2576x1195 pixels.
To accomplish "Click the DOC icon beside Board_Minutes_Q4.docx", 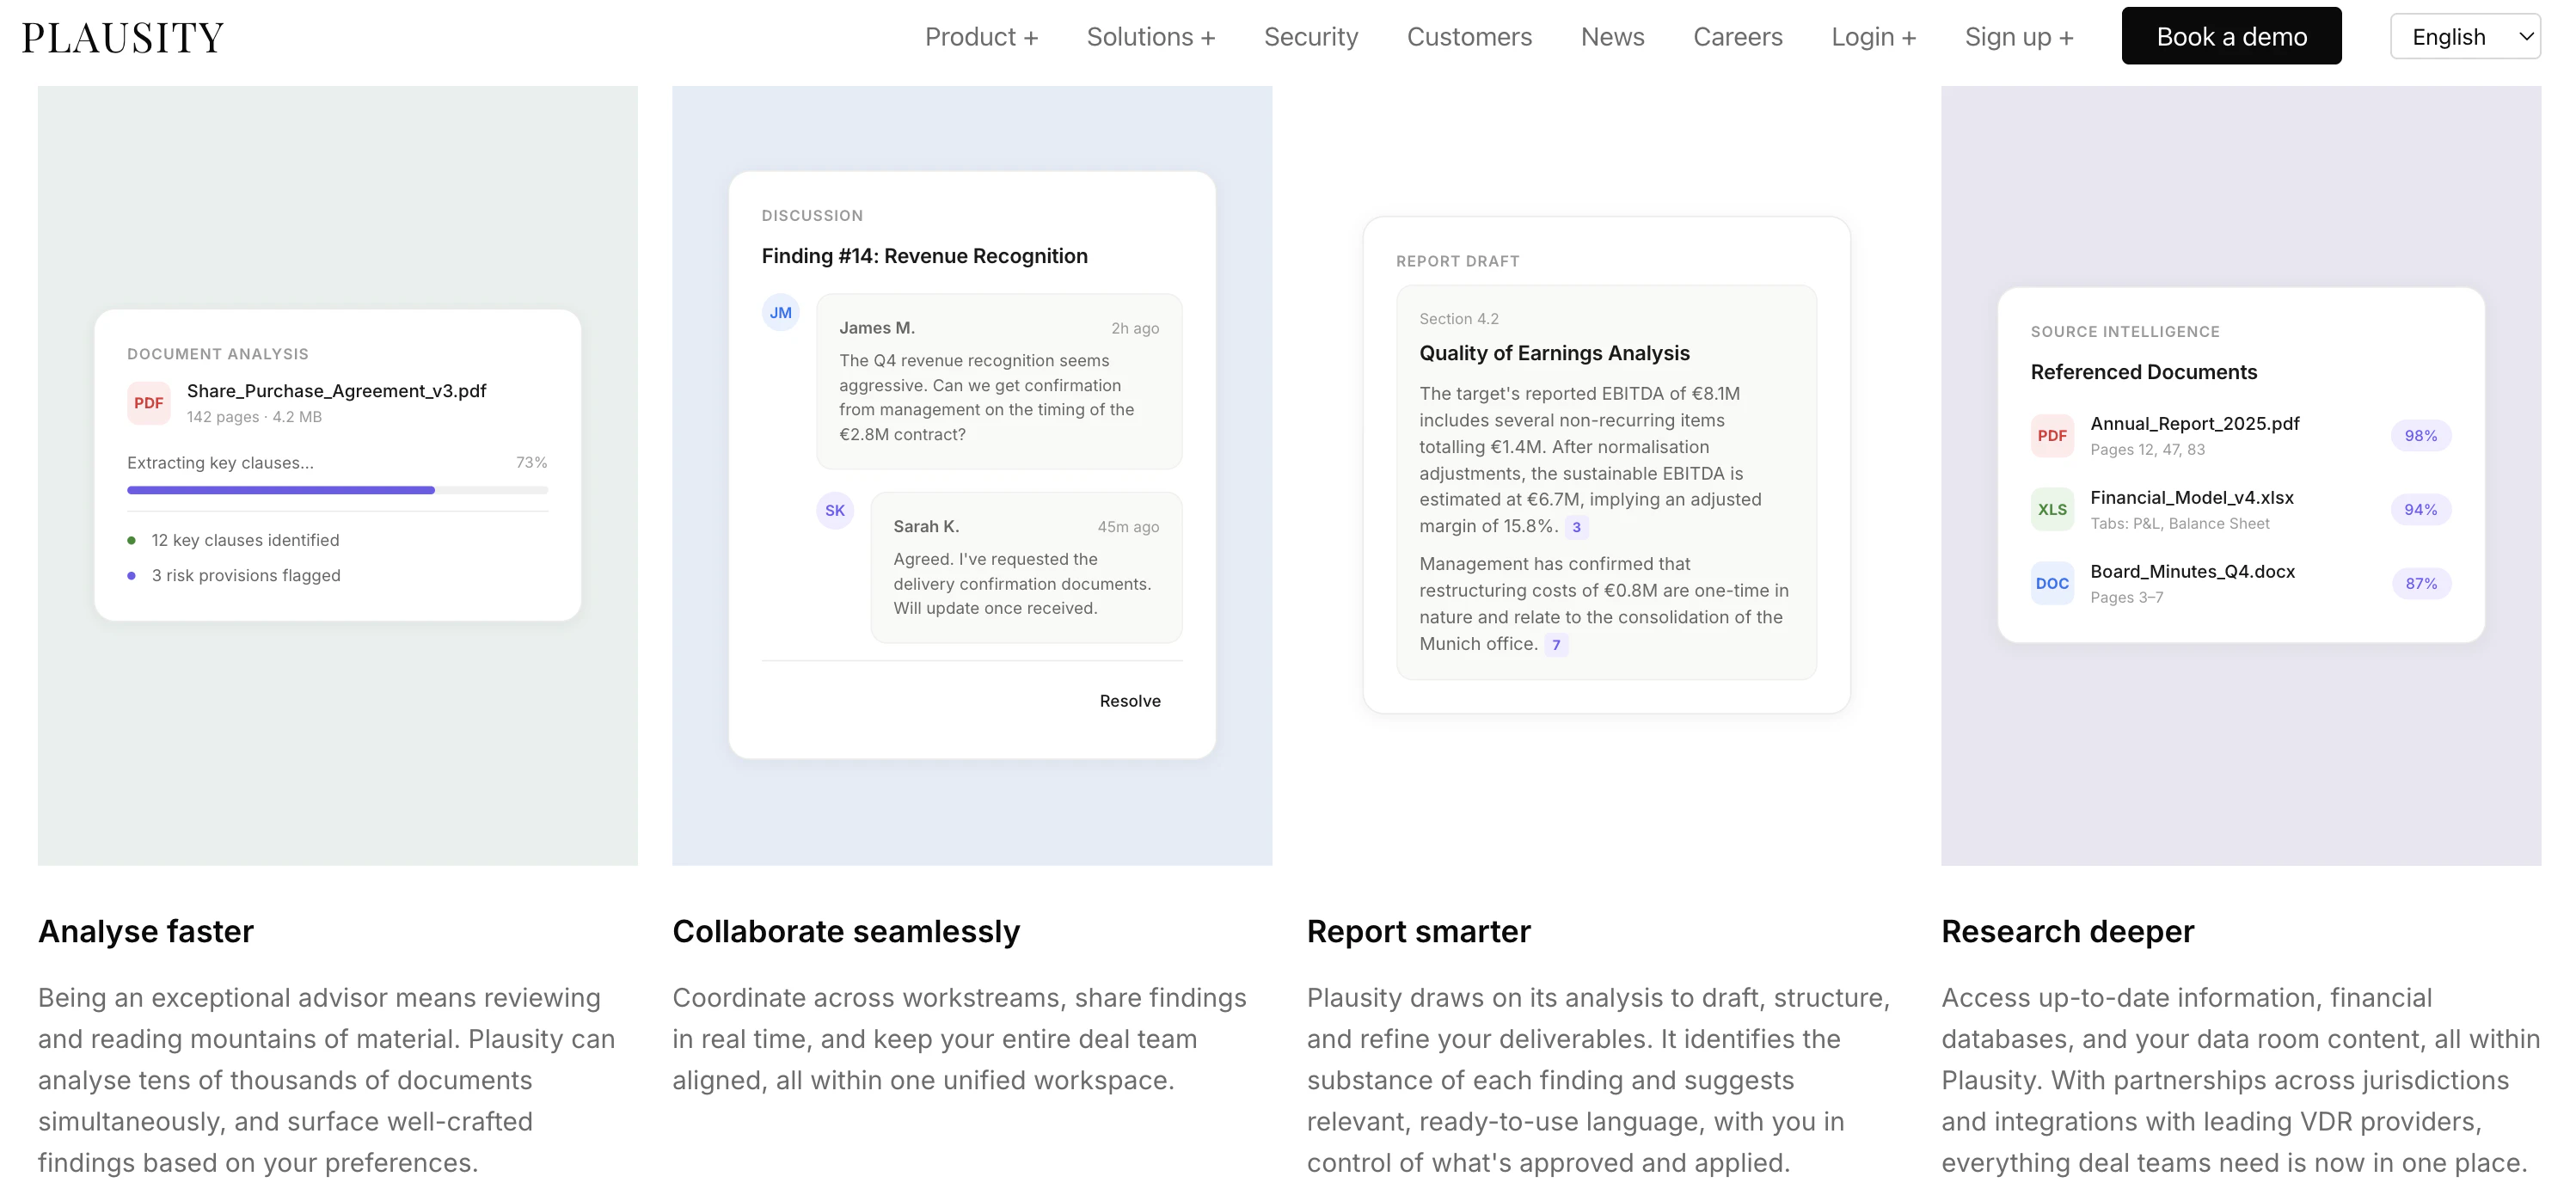I will pos(2051,584).
